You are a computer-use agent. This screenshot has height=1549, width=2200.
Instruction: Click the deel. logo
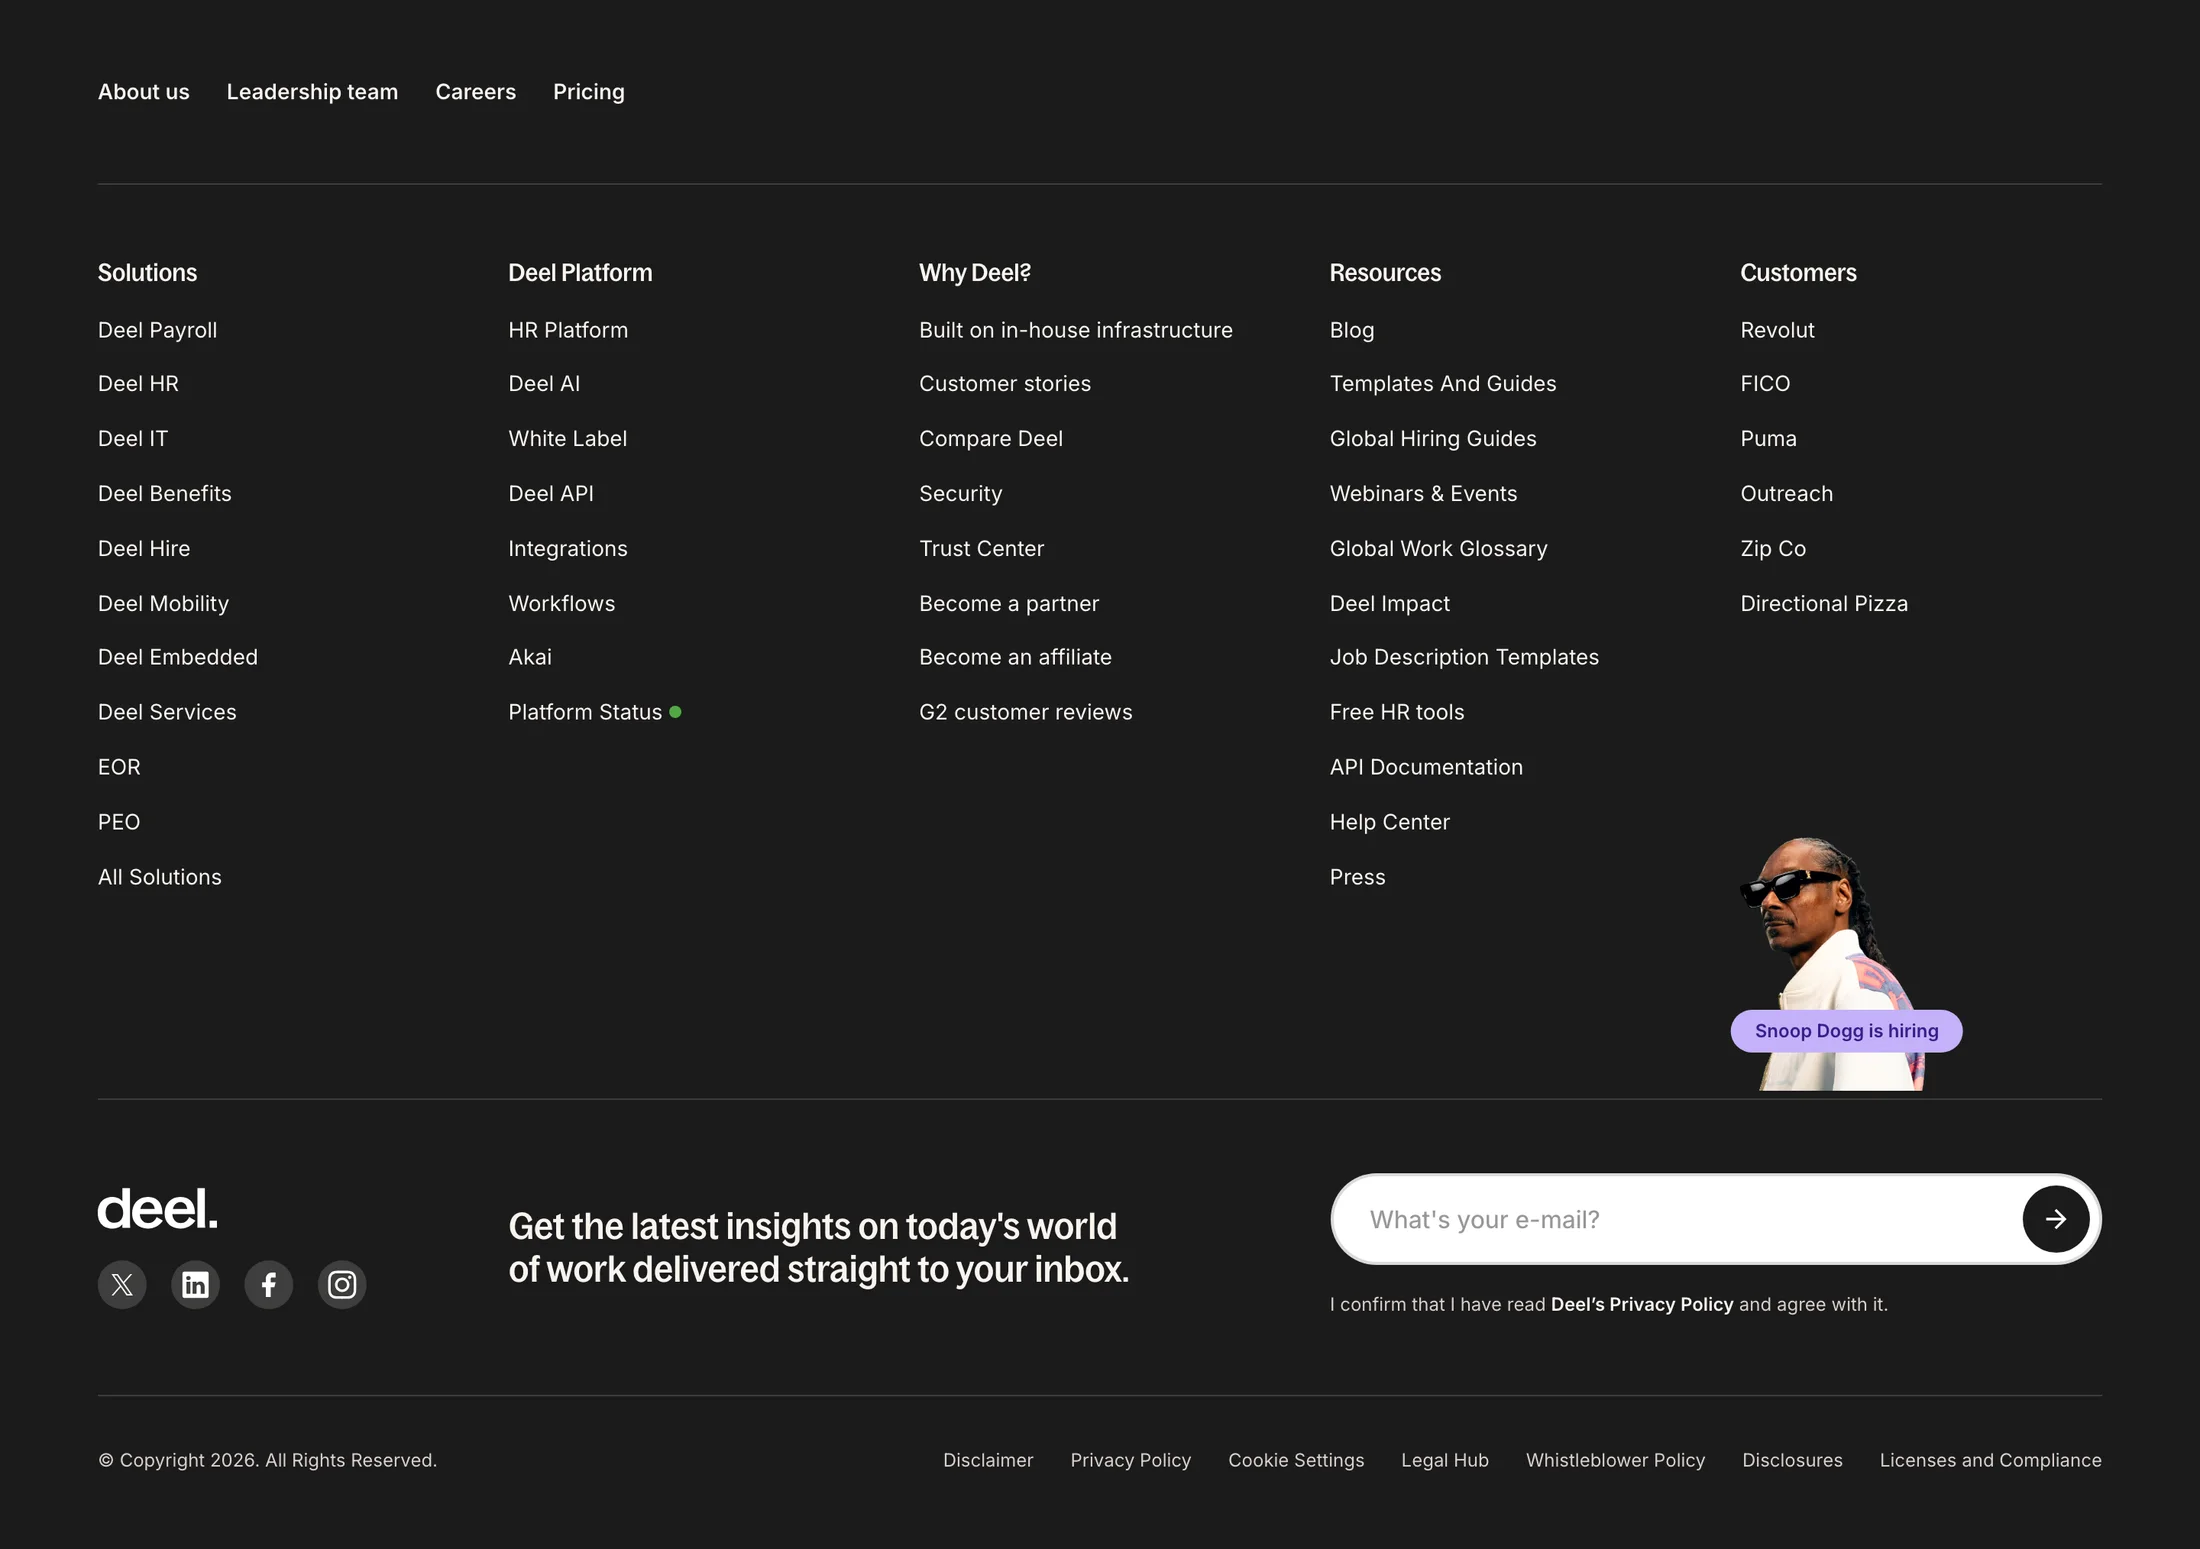[x=157, y=1209]
